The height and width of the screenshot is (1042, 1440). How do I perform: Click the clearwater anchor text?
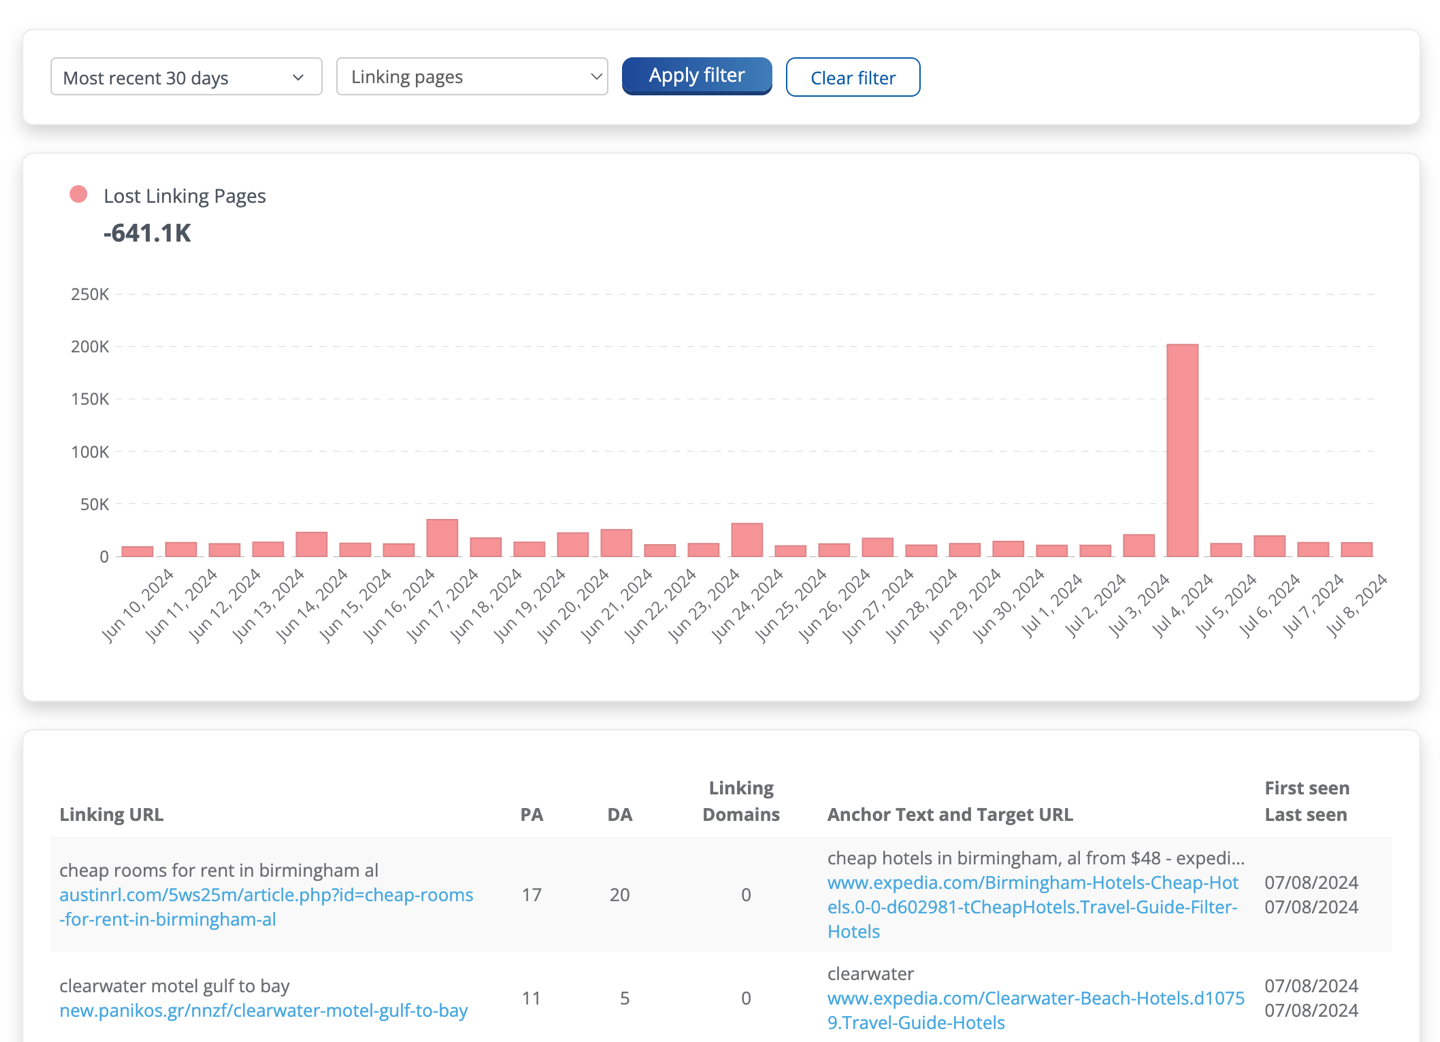pos(871,974)
